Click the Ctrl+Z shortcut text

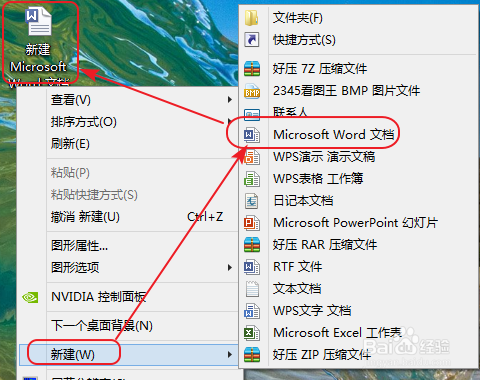coord(205,217)
